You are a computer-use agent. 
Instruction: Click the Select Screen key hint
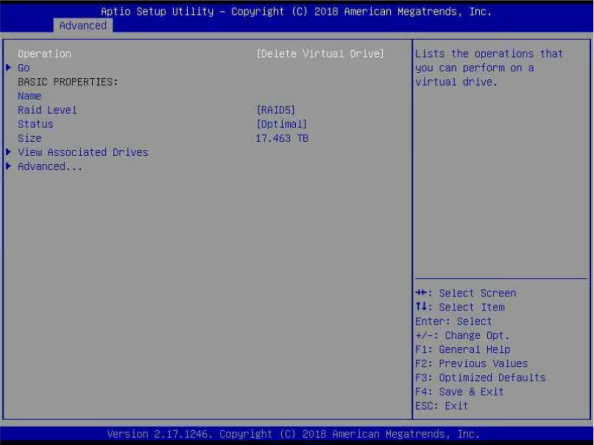pos(466,293)
